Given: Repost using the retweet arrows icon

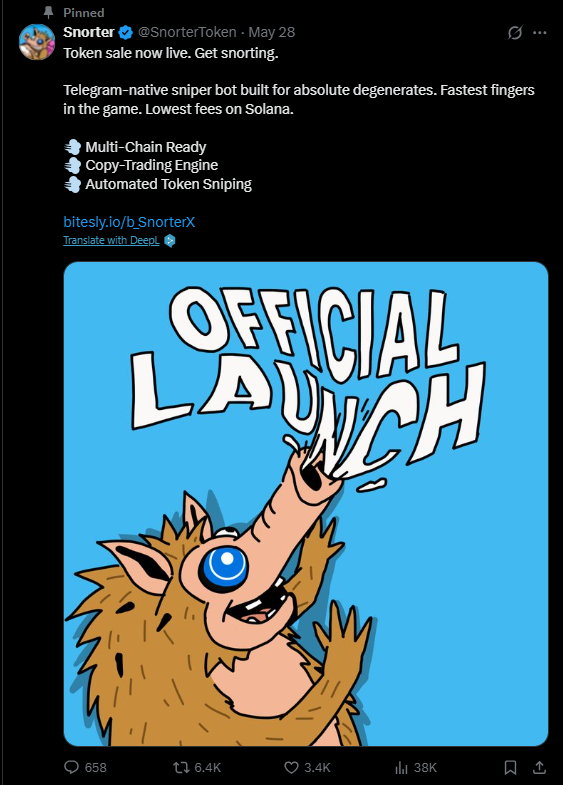Looking at the screenshot, I should click(181, 767).
